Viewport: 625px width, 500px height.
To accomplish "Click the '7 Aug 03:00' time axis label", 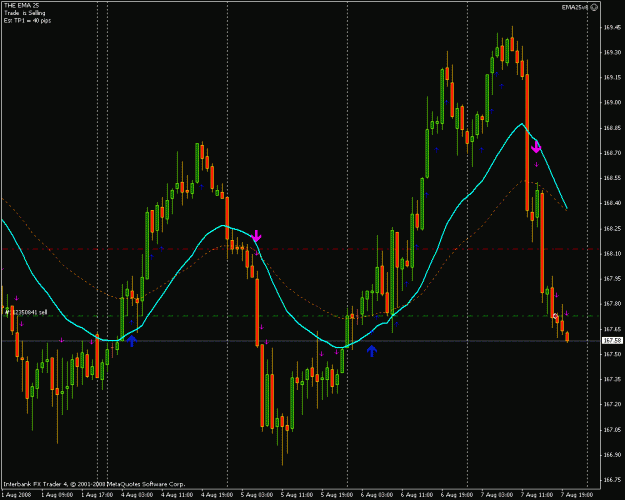I will click(497, 495).
